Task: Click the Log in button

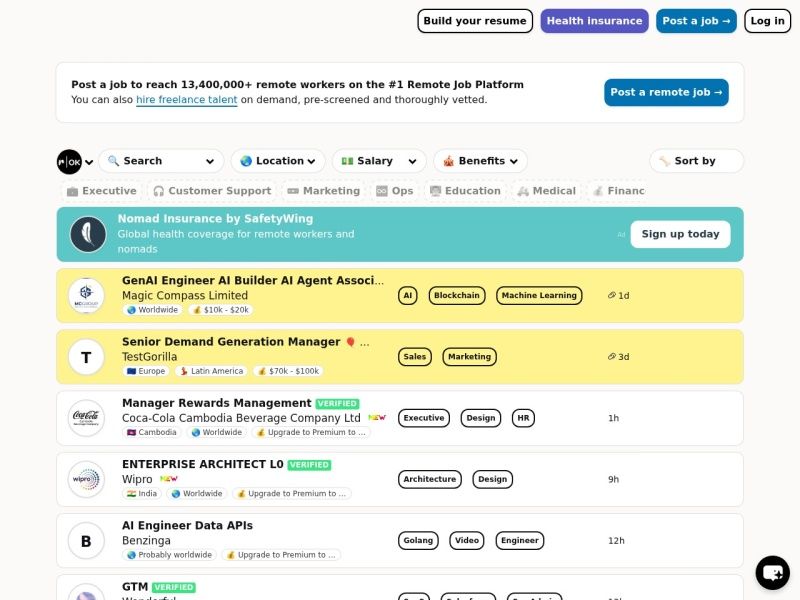Action: tap(767, 21)
